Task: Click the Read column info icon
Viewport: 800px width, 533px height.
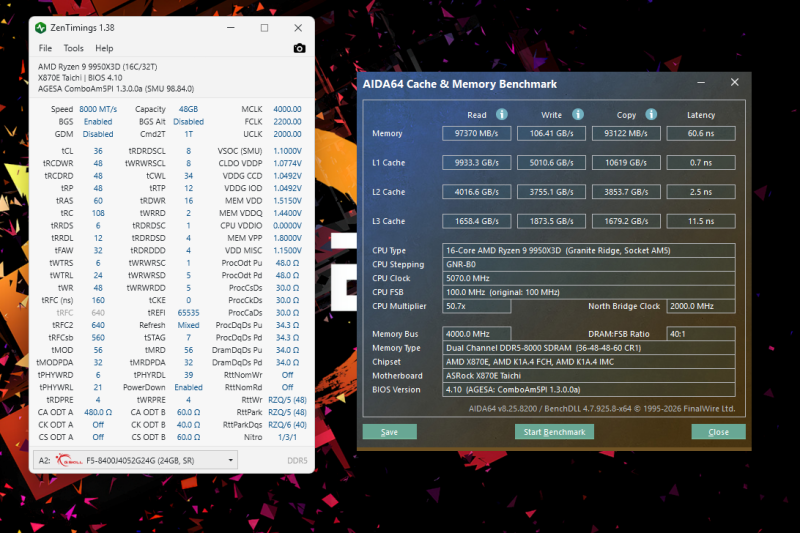Action: pos(502,114)
